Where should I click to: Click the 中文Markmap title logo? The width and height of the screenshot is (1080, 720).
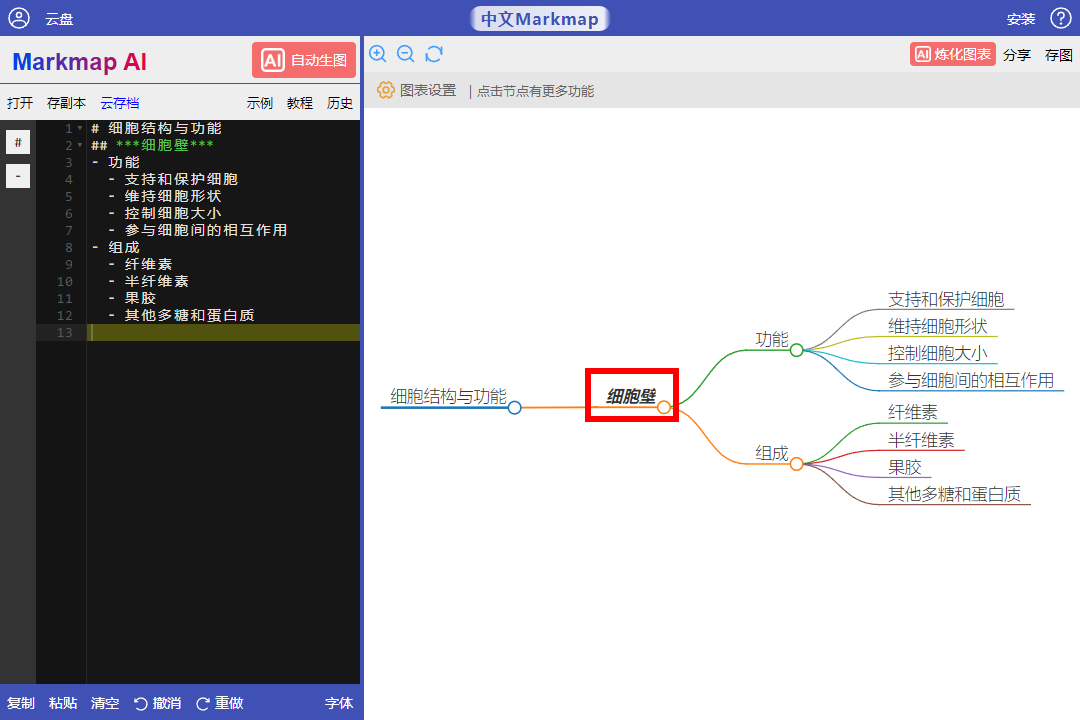coord(539,19)
